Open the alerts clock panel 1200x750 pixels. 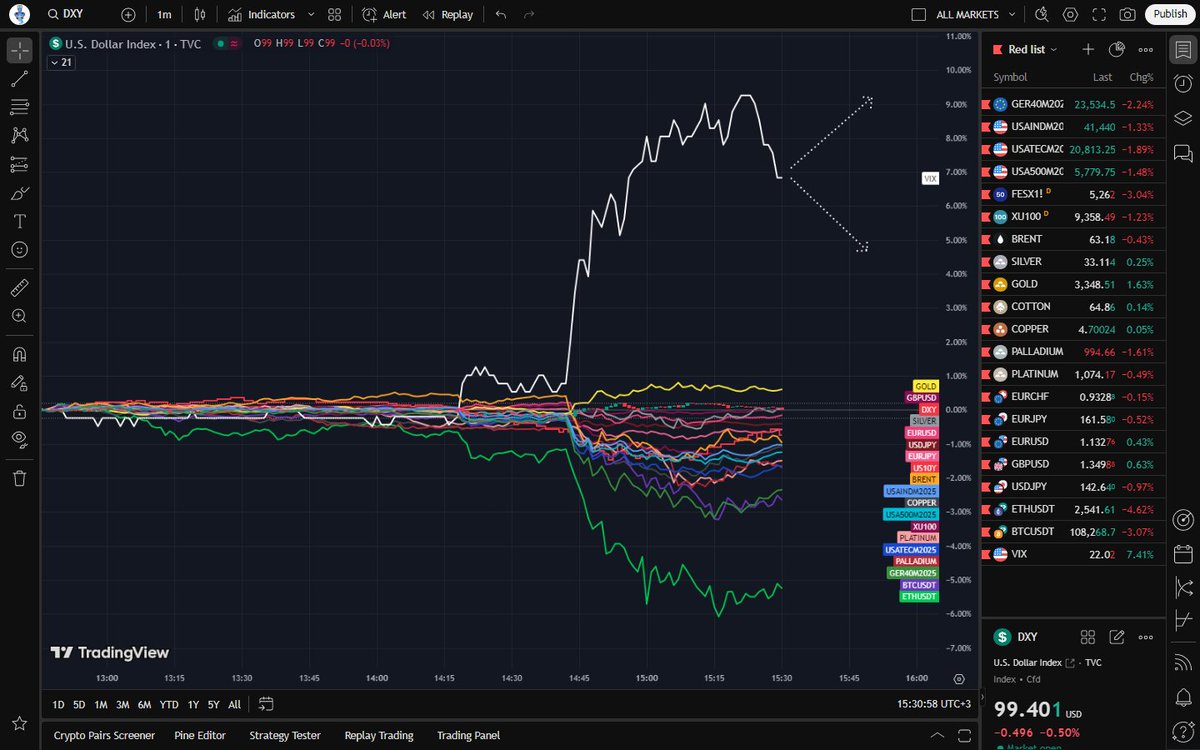(1183, 83)
